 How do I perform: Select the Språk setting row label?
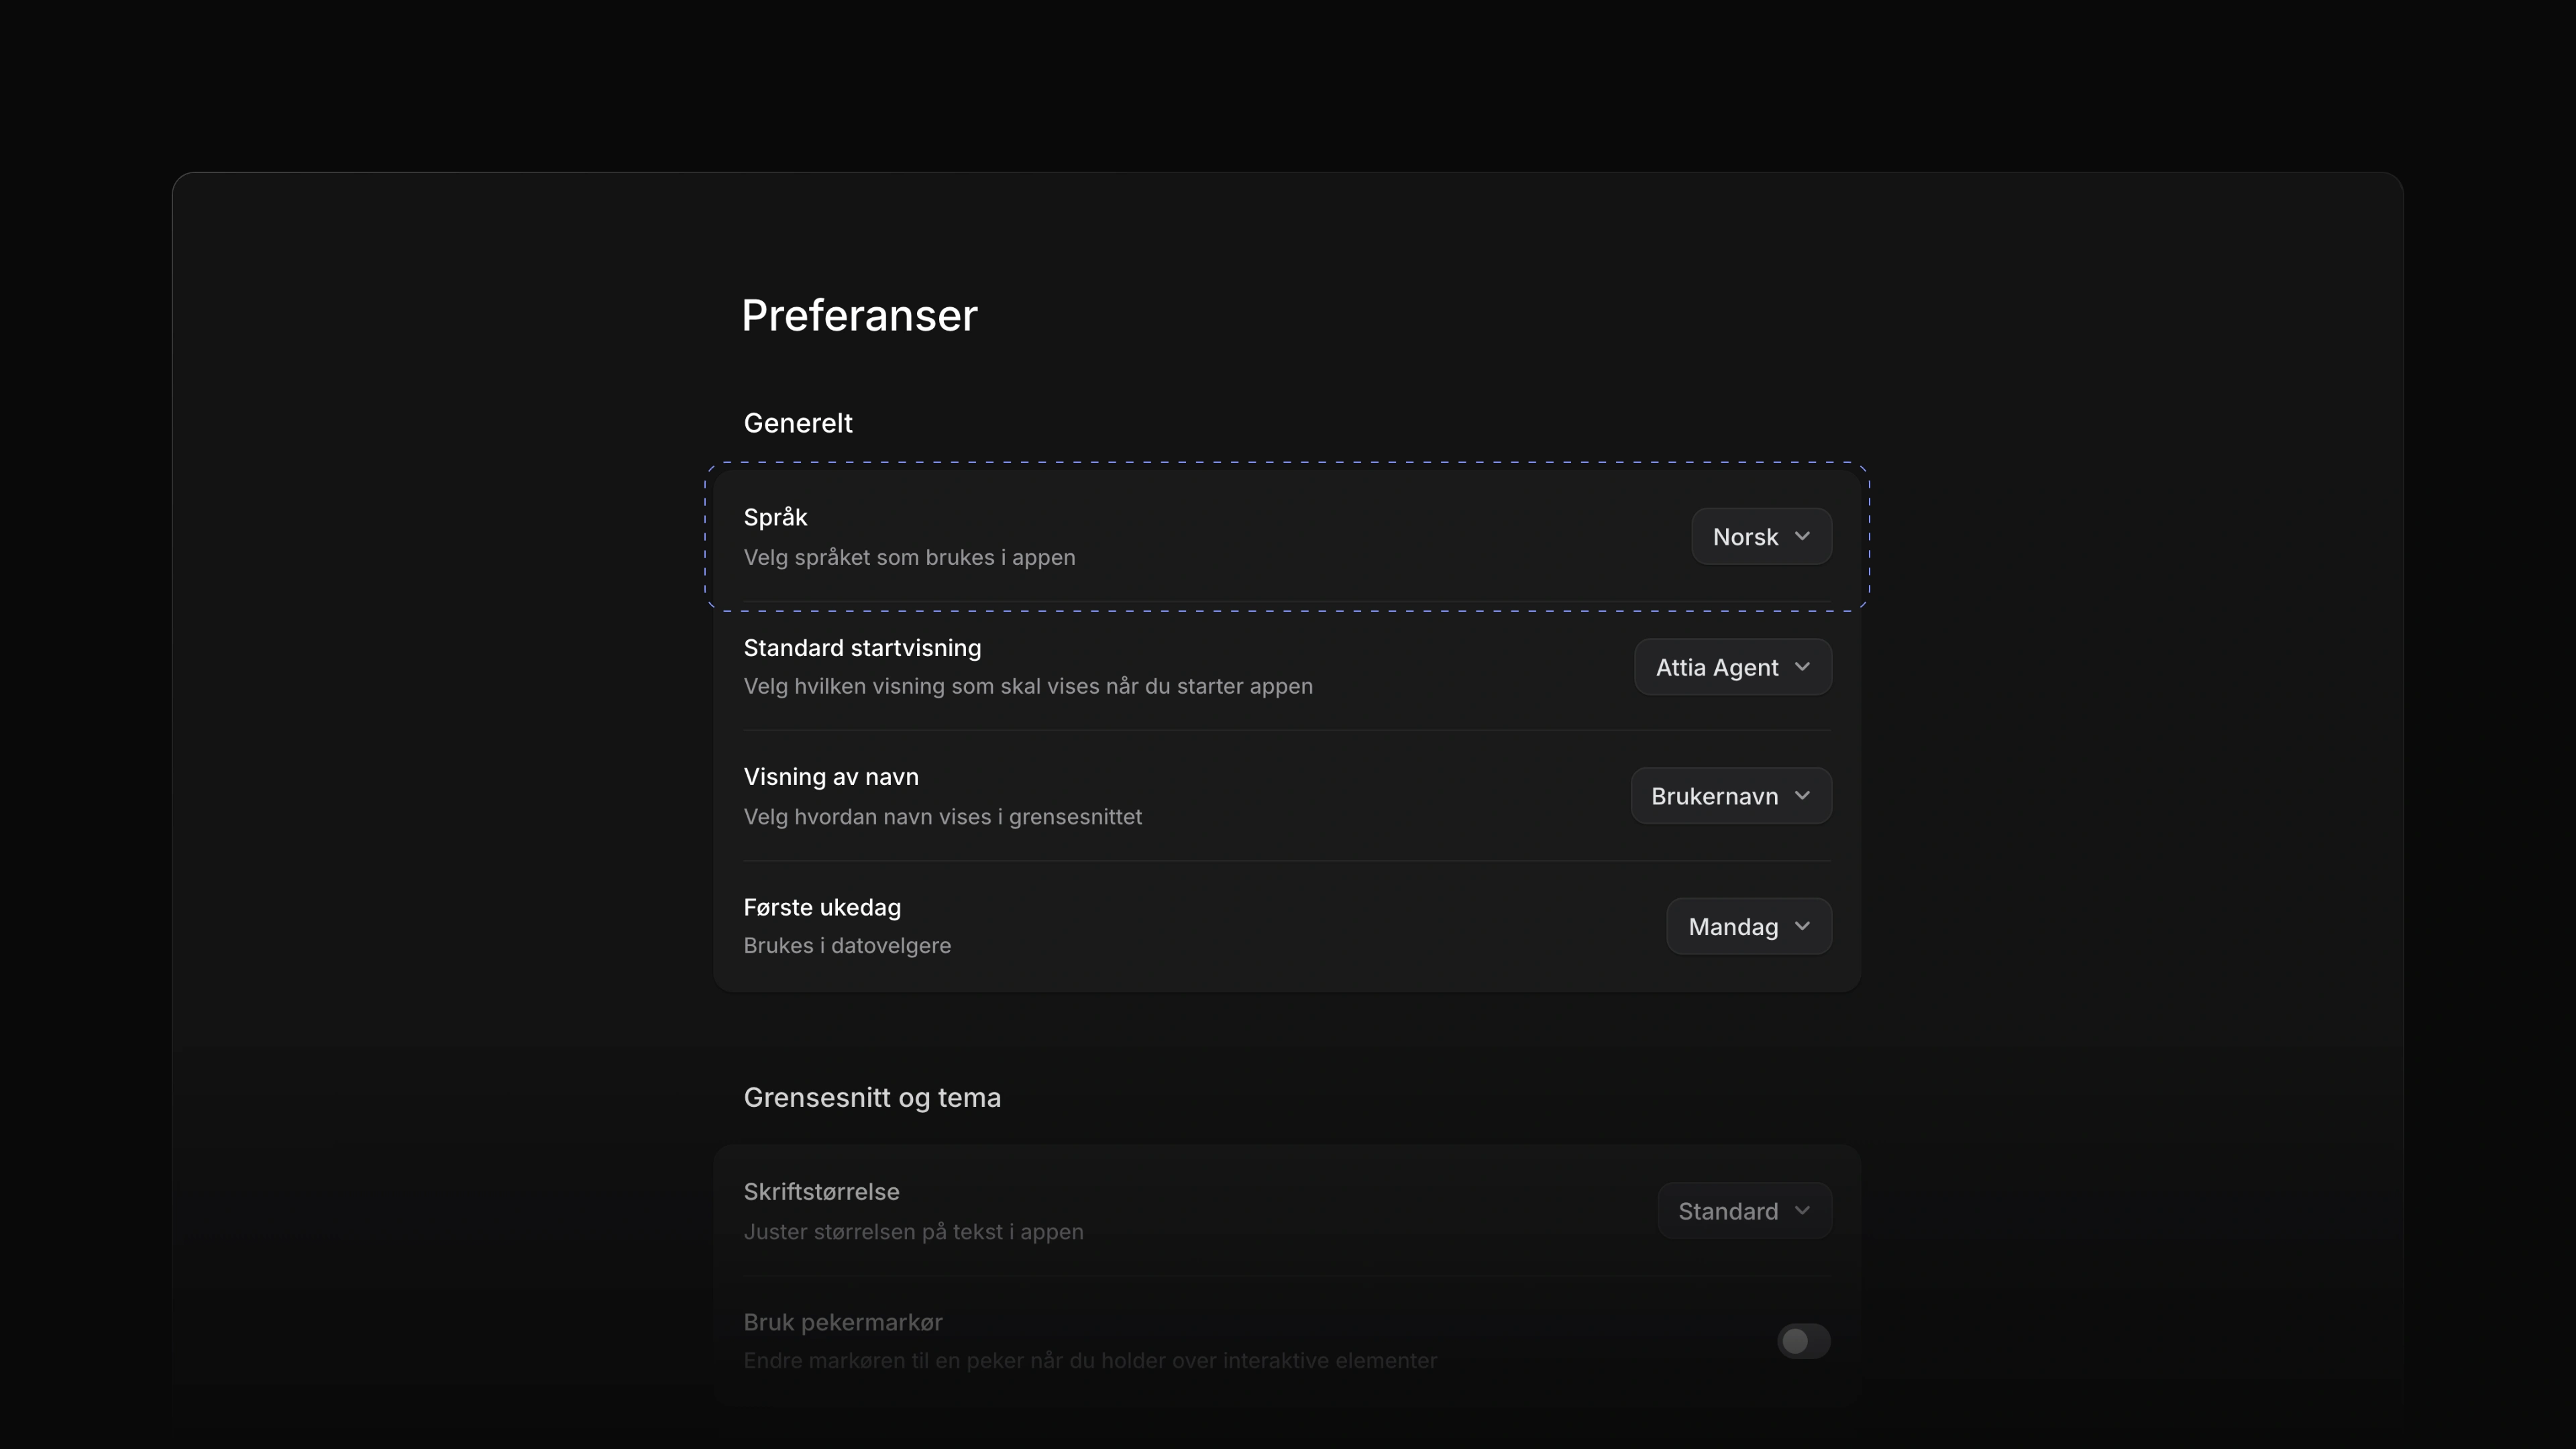pyautogui.click(x=775, y=518)
